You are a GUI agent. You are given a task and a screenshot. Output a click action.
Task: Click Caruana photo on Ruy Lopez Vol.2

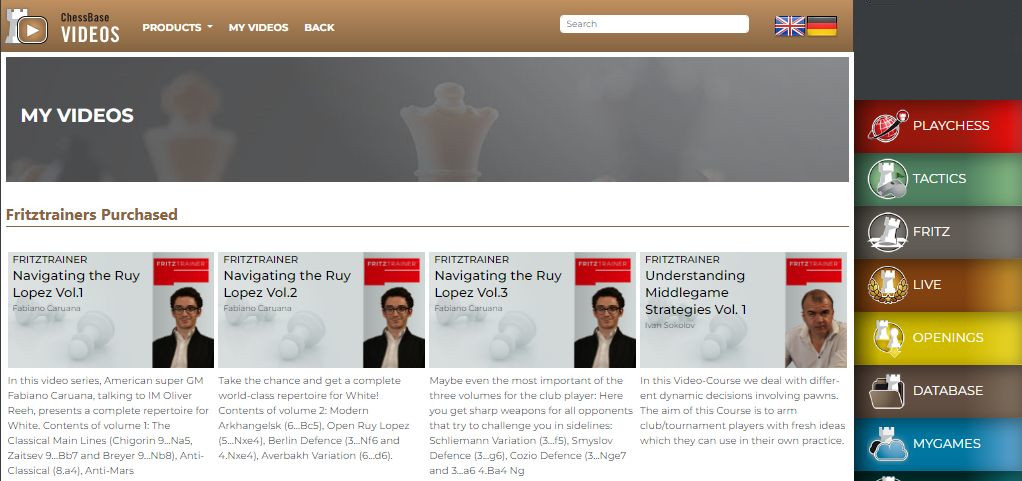(x=394, y=327)
